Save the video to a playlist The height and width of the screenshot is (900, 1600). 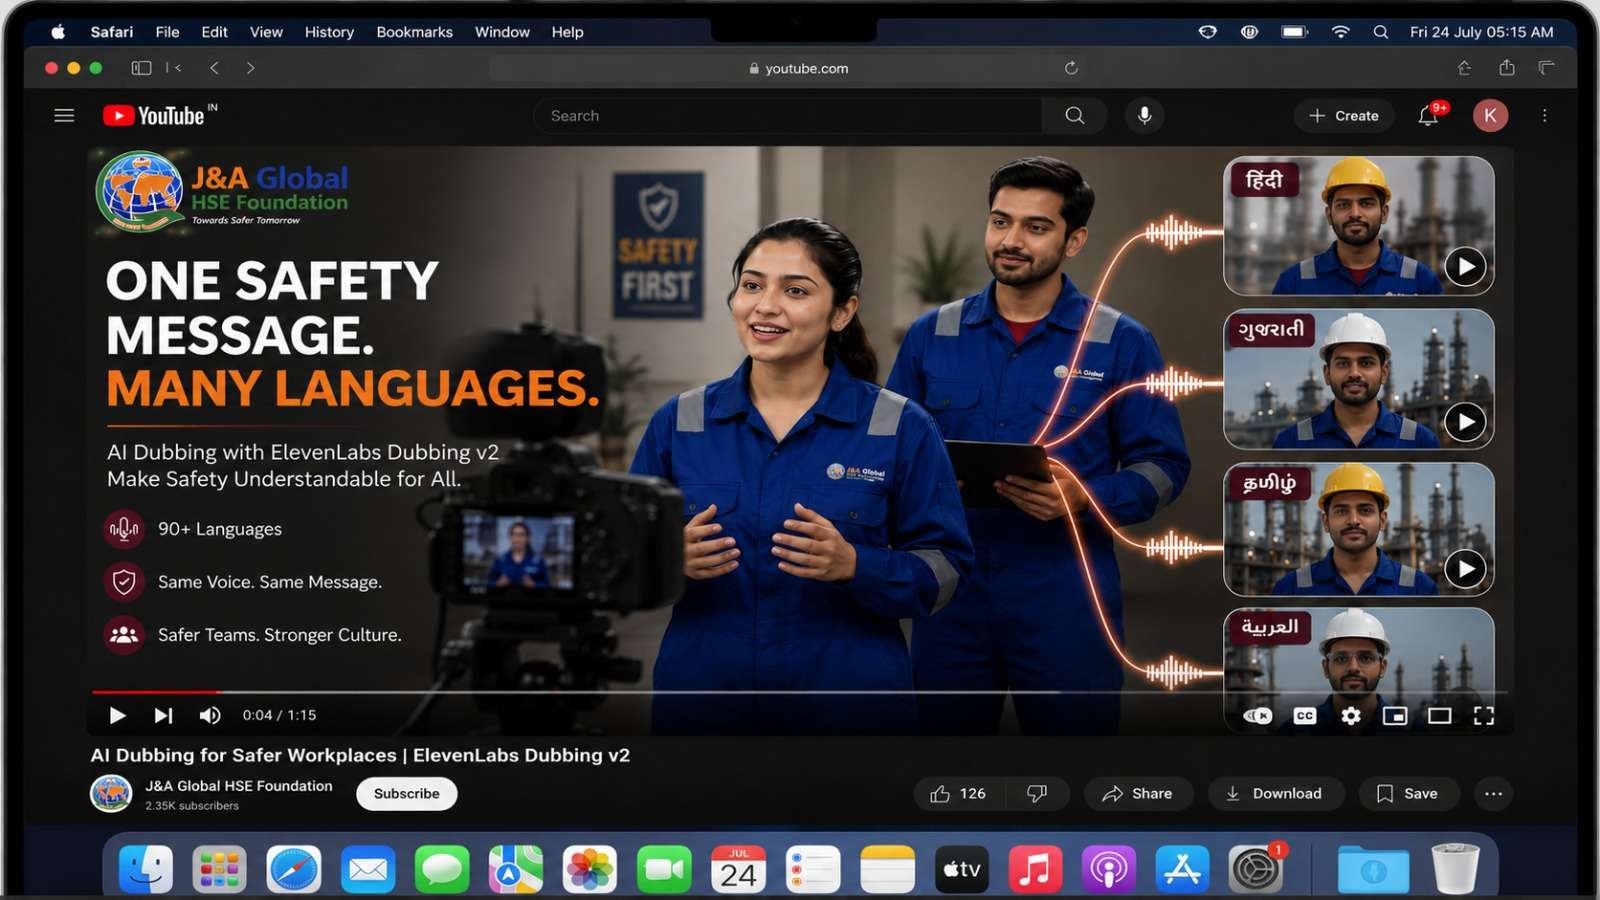coord(1408,794)
